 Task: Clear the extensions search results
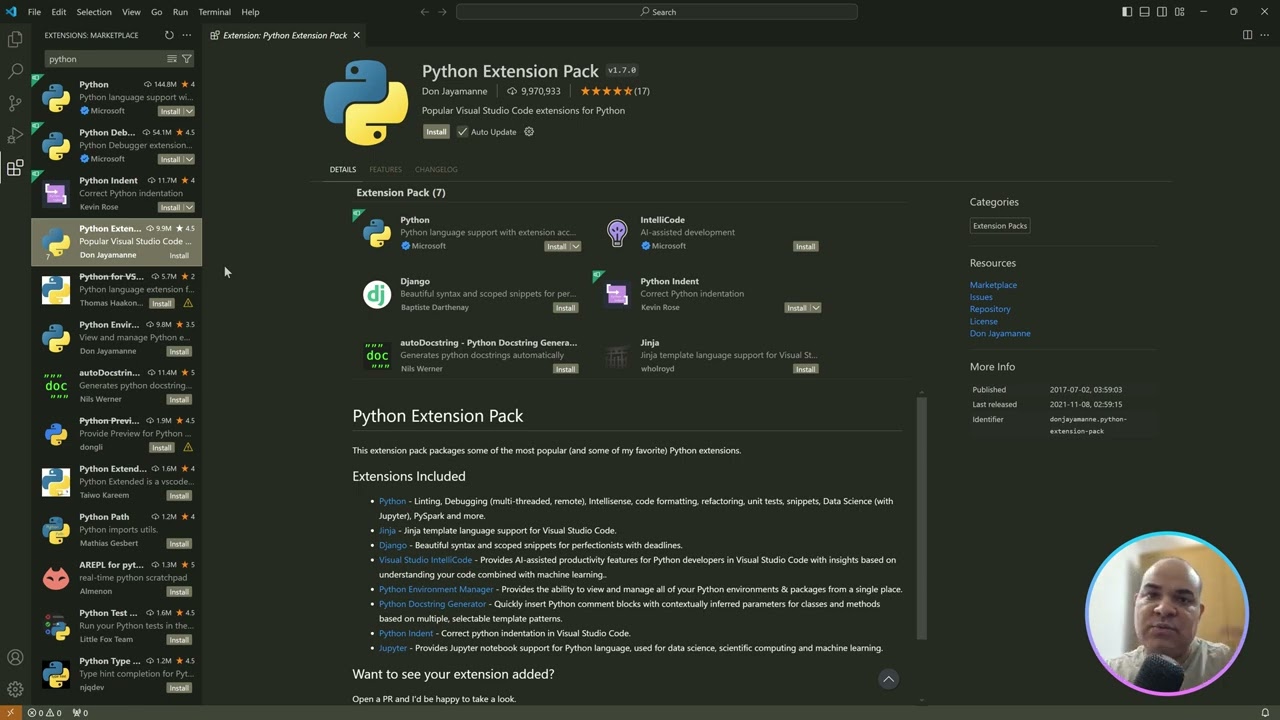(x=172, y=59)
